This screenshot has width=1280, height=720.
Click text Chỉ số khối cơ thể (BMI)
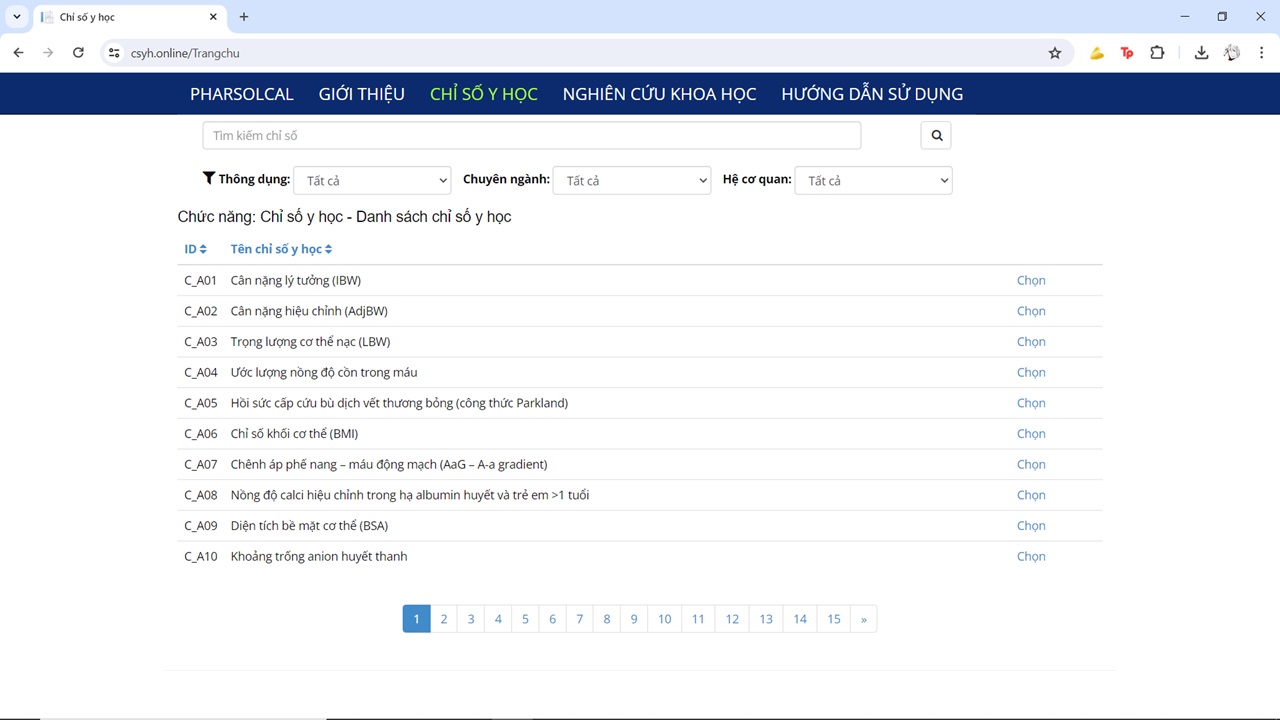click(294, 434)
